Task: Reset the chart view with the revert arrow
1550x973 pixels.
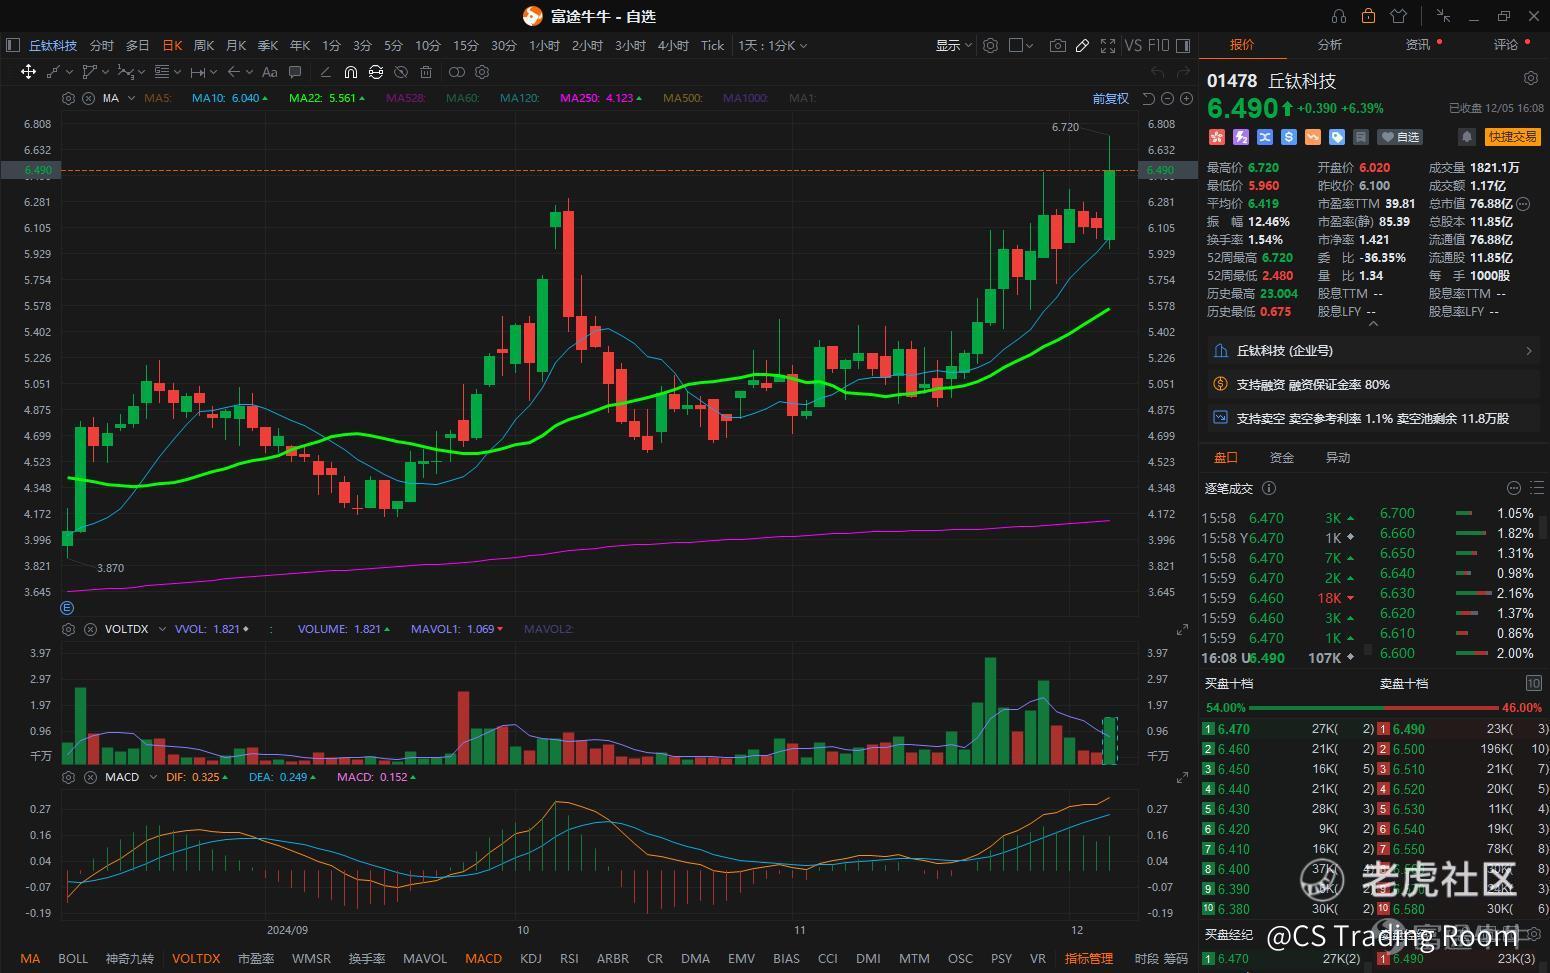Action: coord(1148,98)
